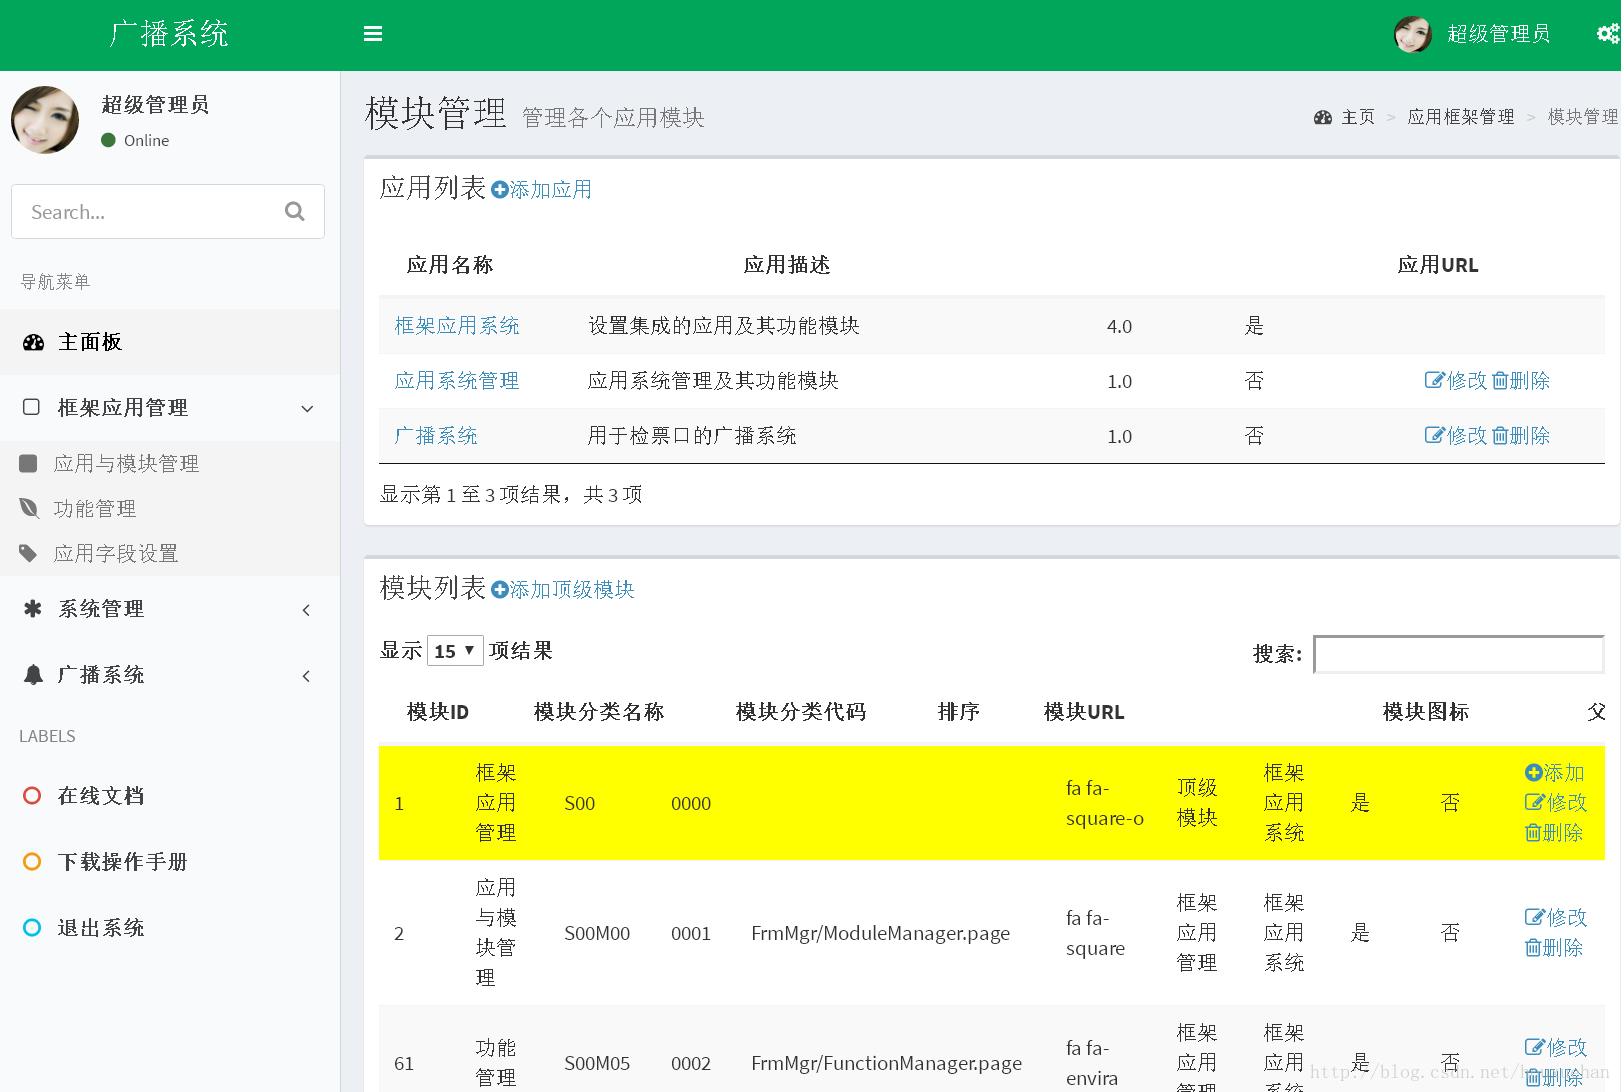The height and width of the screenshot is (1092, 1621).
Task: Click the search magnifier icon in sidebar
Action: pos(294,212)
